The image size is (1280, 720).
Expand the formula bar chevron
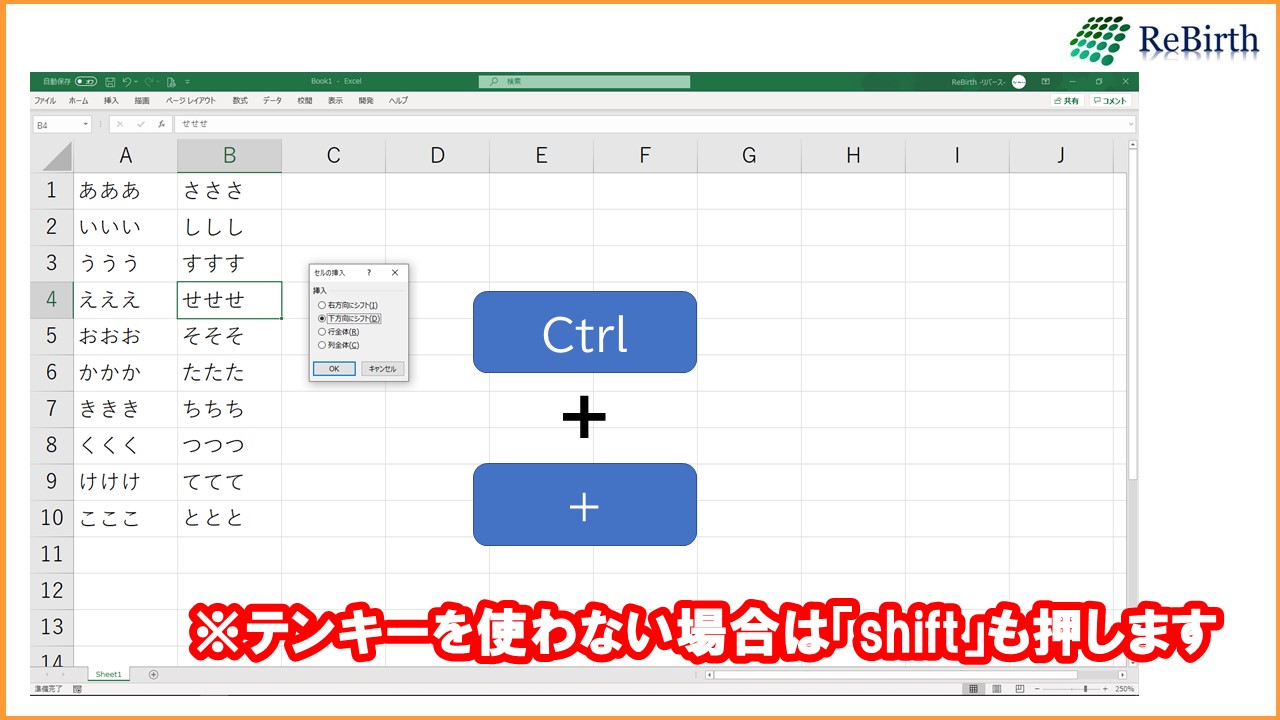(x=1131, y=124)
